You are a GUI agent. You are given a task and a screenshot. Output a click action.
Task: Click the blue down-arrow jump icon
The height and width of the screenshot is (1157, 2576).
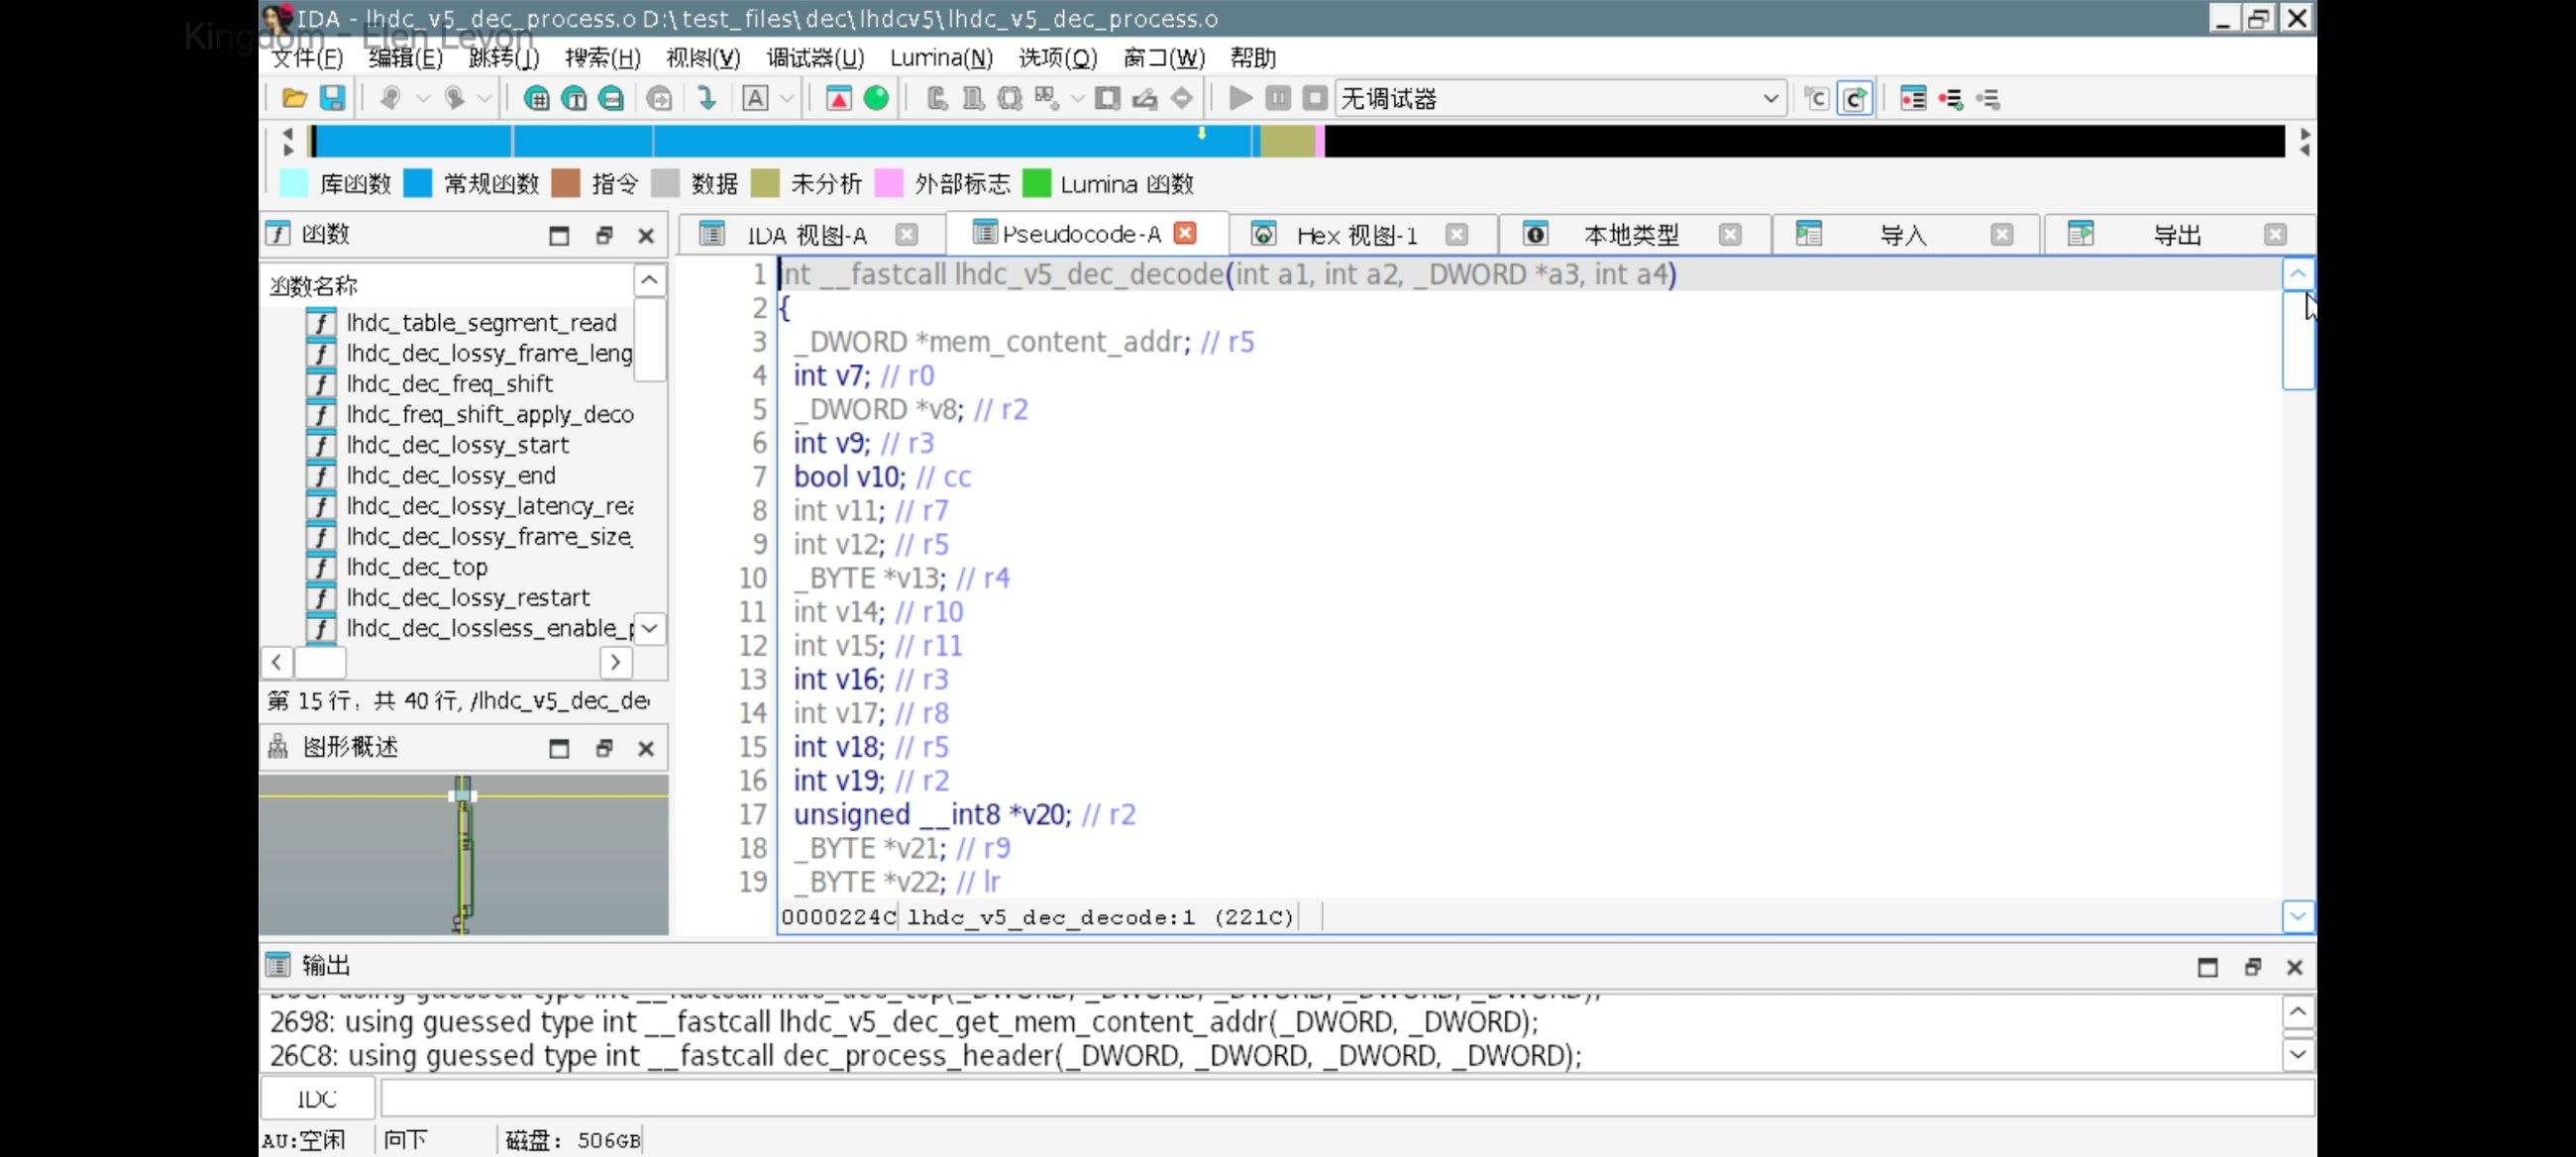click(x=707, y=98)
